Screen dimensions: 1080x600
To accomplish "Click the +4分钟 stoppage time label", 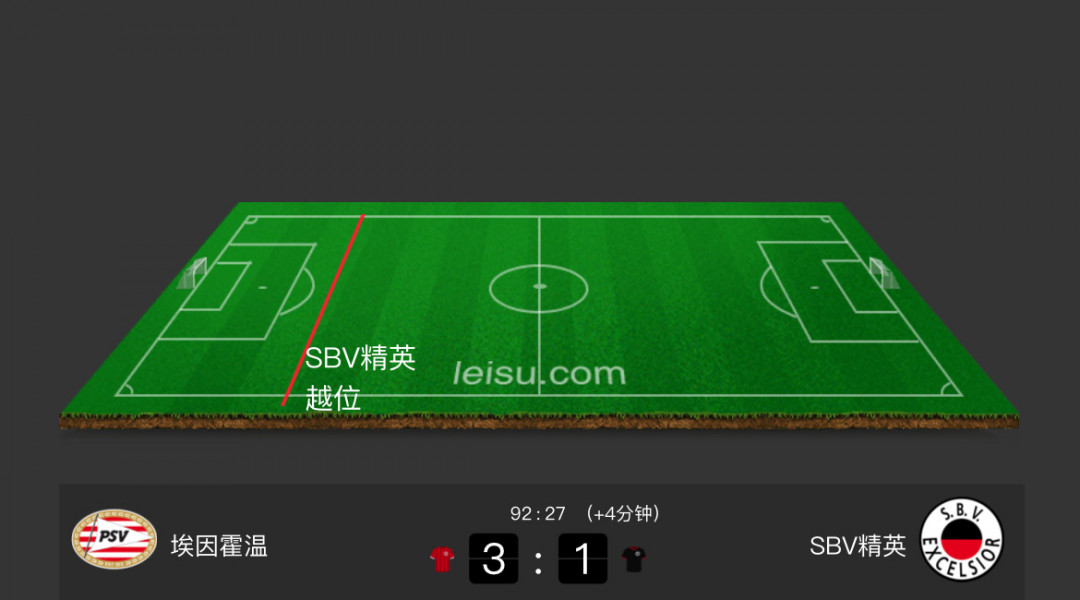I will 623,514.
